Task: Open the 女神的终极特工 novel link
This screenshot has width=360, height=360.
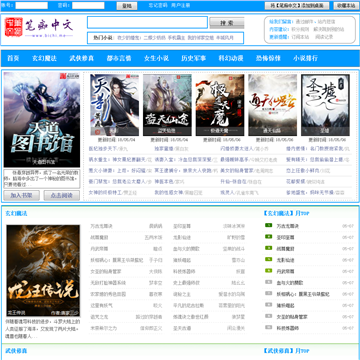Action: pyautogui.click(x=106, y=193)
